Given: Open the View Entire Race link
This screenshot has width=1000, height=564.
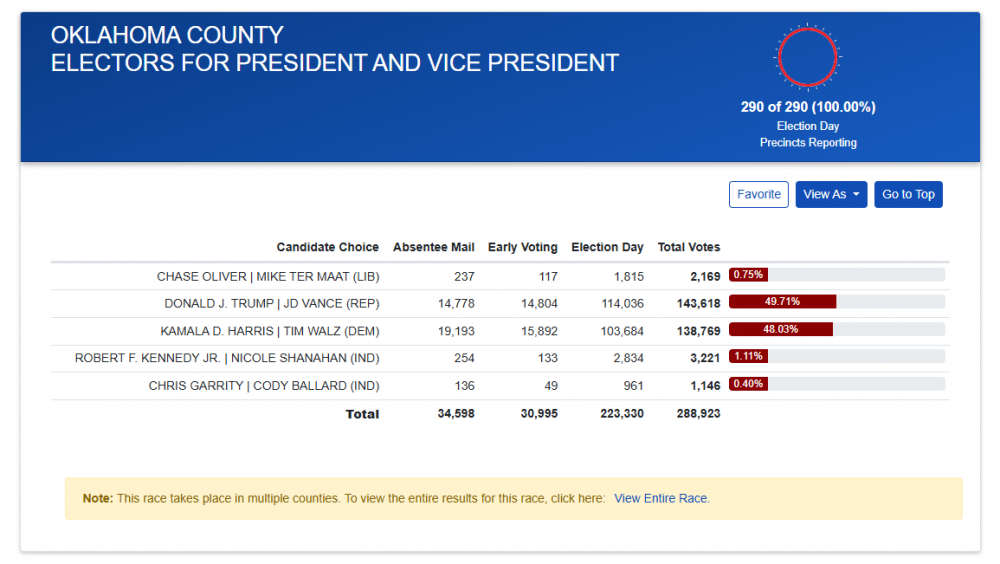Looking at the screenshot, I should coord(661,498).
